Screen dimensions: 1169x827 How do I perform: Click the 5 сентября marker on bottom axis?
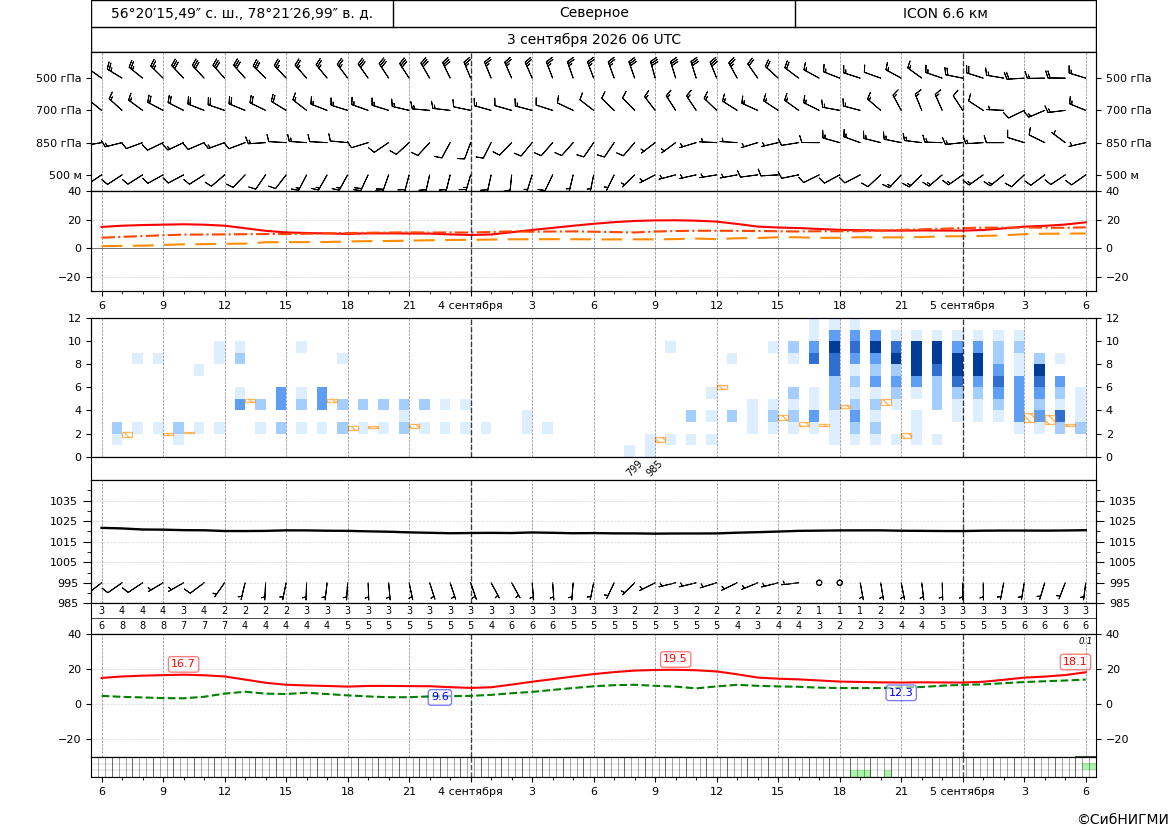[x=962, y=791]
